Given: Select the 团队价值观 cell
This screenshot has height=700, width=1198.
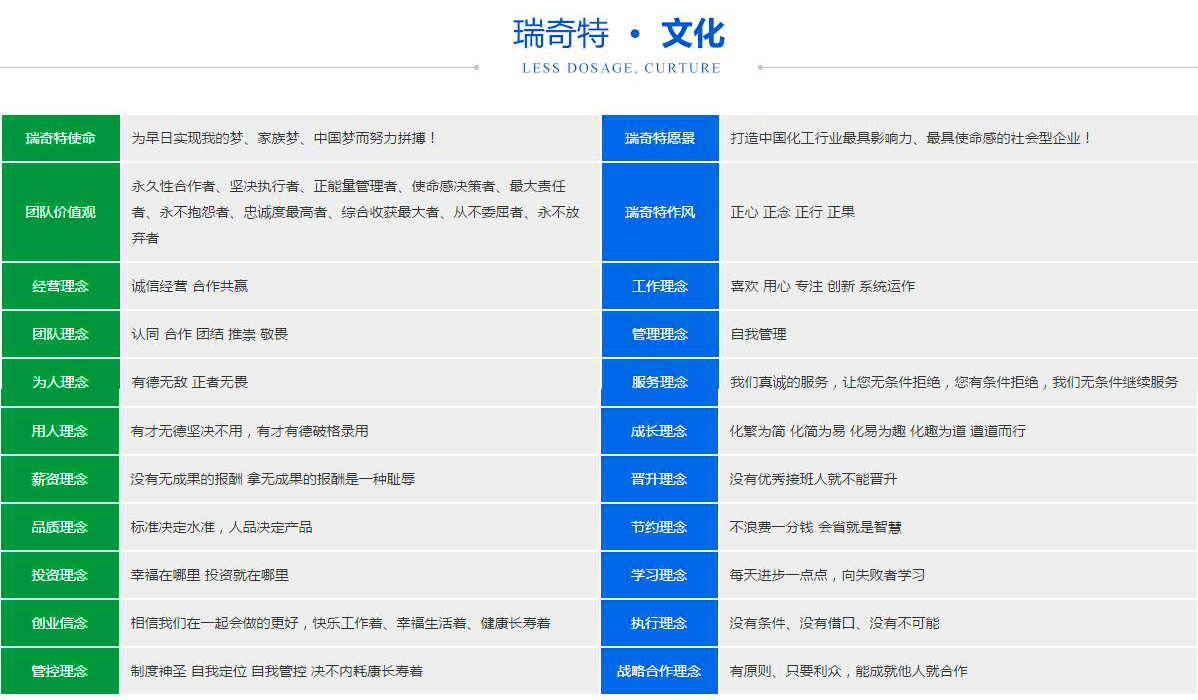Looking at the screenshot, I should click(60, 212).
